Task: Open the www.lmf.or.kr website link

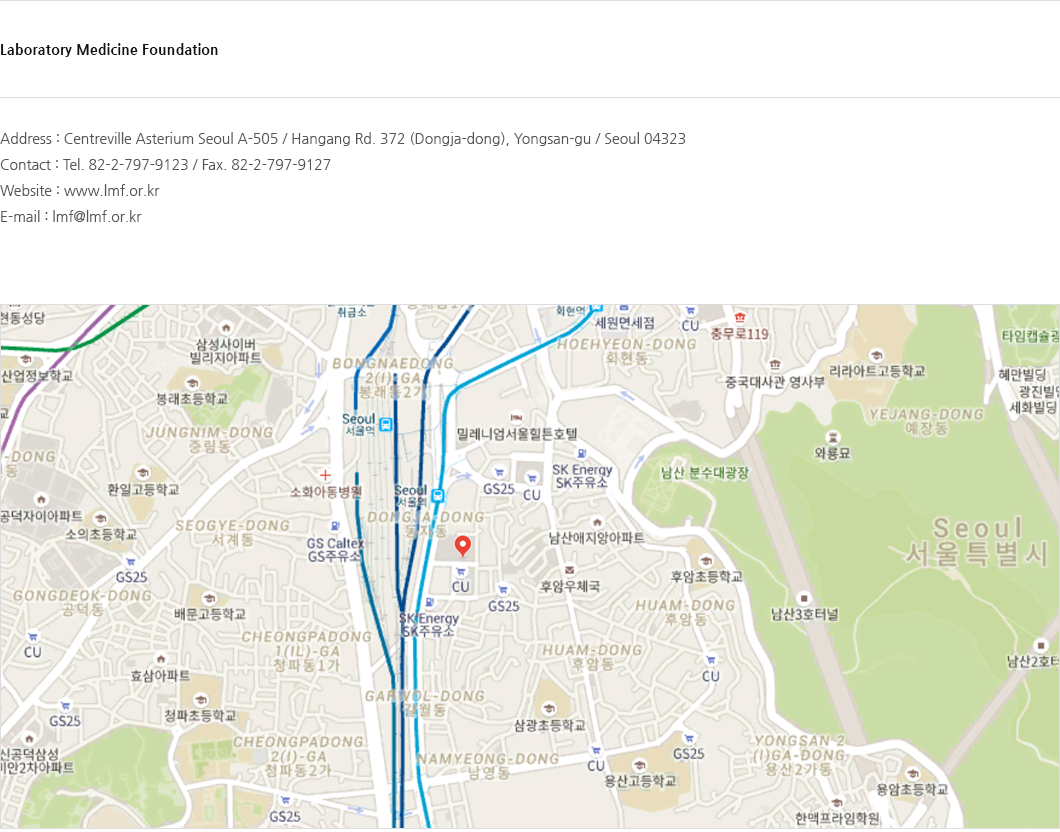Action: (112, 191)
